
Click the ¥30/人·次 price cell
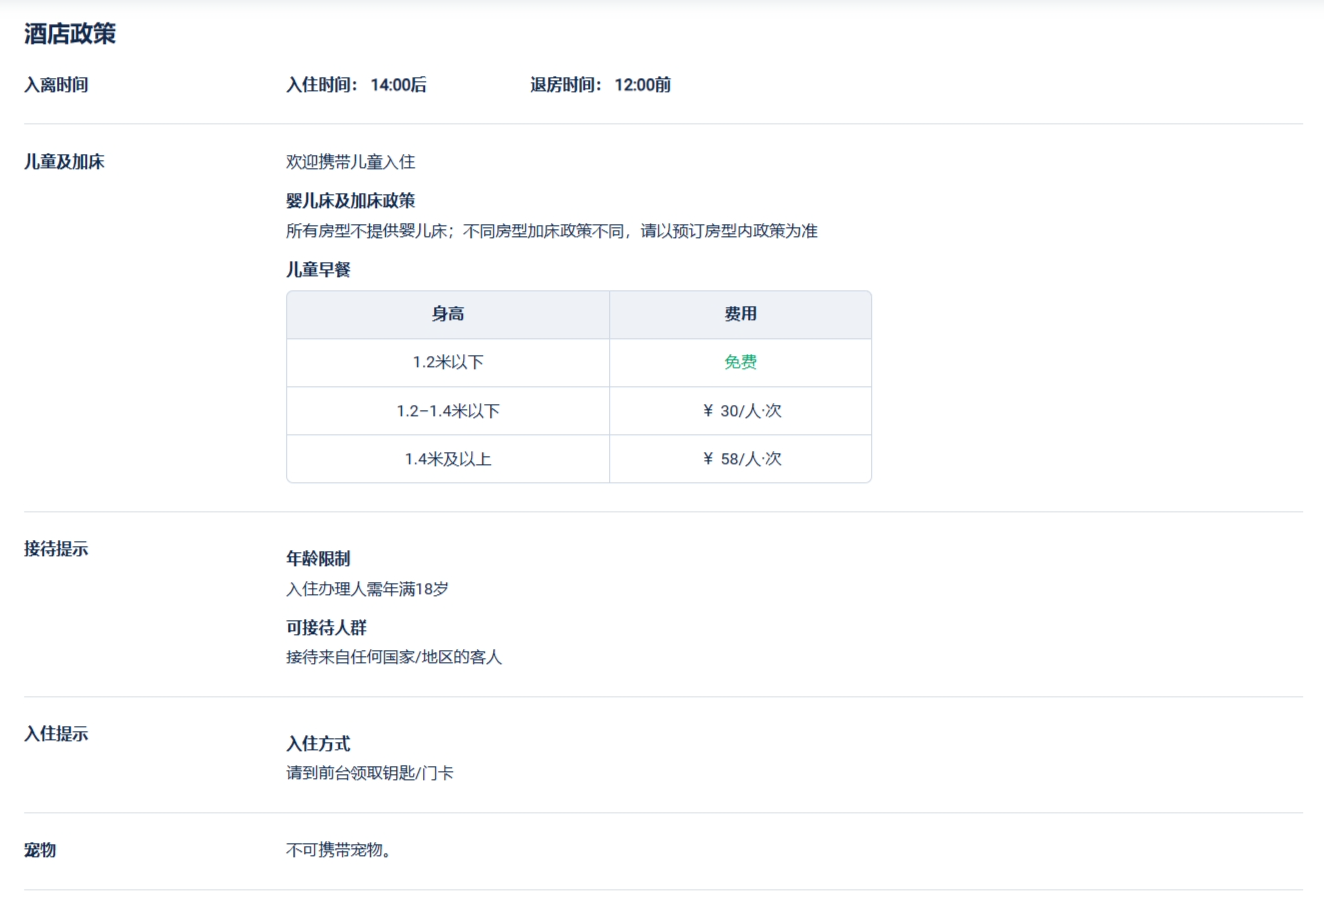(741, 411)
